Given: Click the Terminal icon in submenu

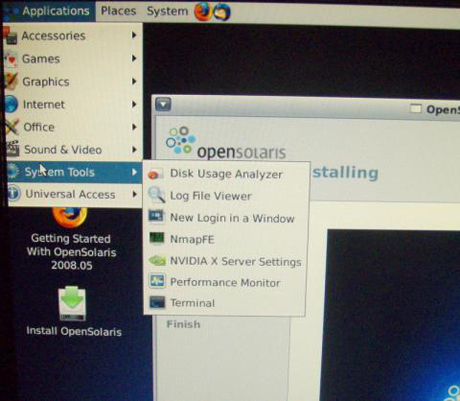Looking at the screenshot, I should click(157, 303).
